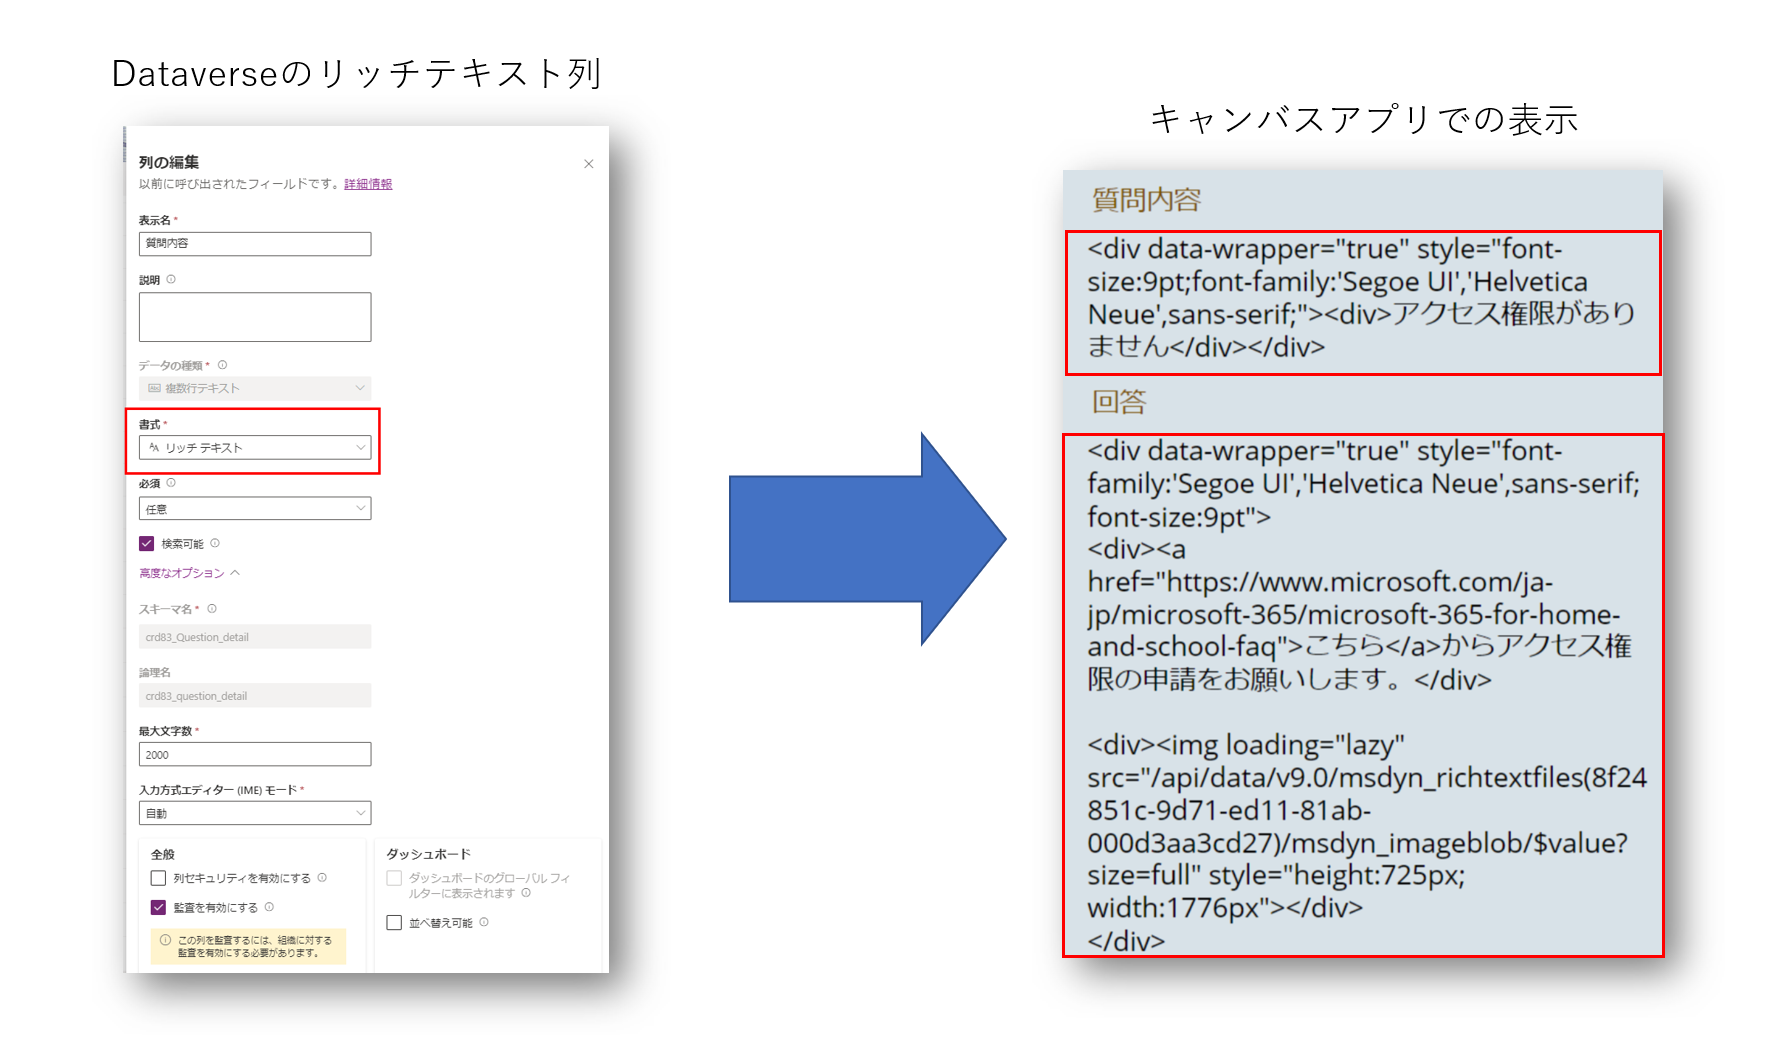Click the crd83_question_detail logical name field
The height and width of the screenshot is (1046, 1773).
coord(255,696)
